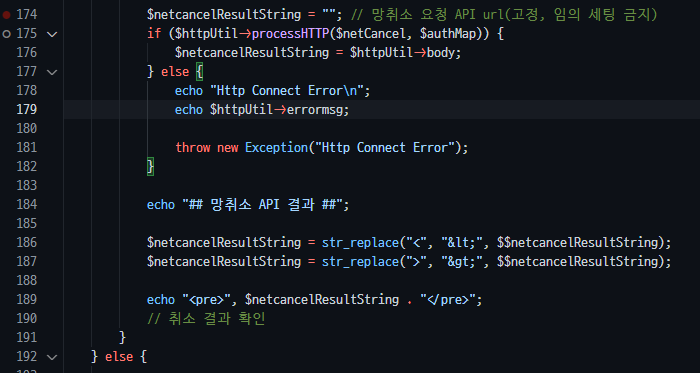The width and height of the screenshot is (700, 373).
Task: Click the if keyword on line 175
Action: pyautogui.click(x=154, y=34)
